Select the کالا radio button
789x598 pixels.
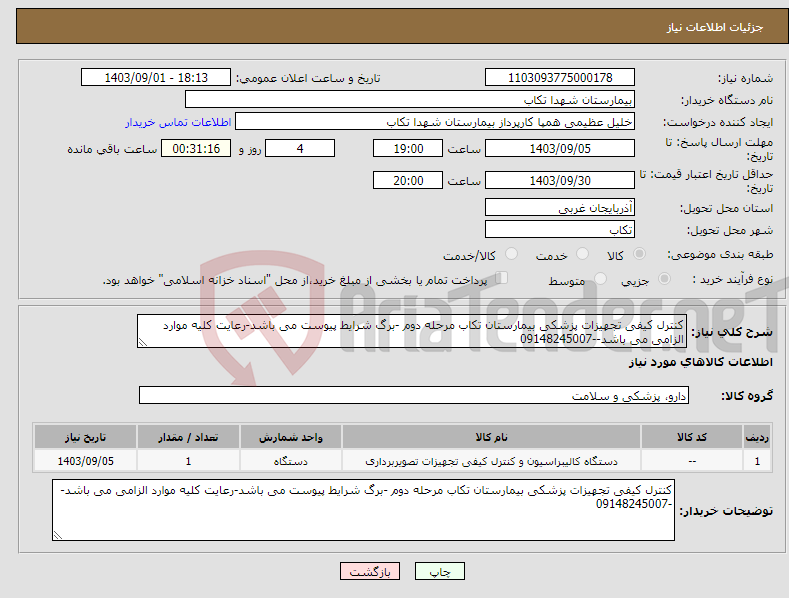(639, 254)
